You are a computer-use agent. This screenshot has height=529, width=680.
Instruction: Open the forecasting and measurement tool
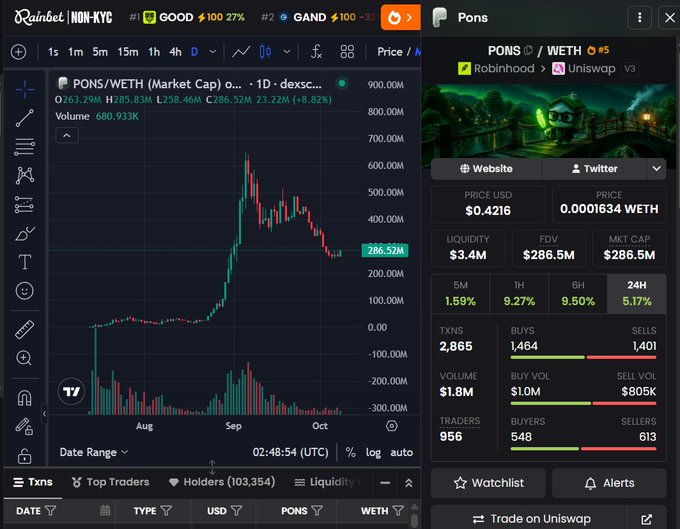click(25, 205)
